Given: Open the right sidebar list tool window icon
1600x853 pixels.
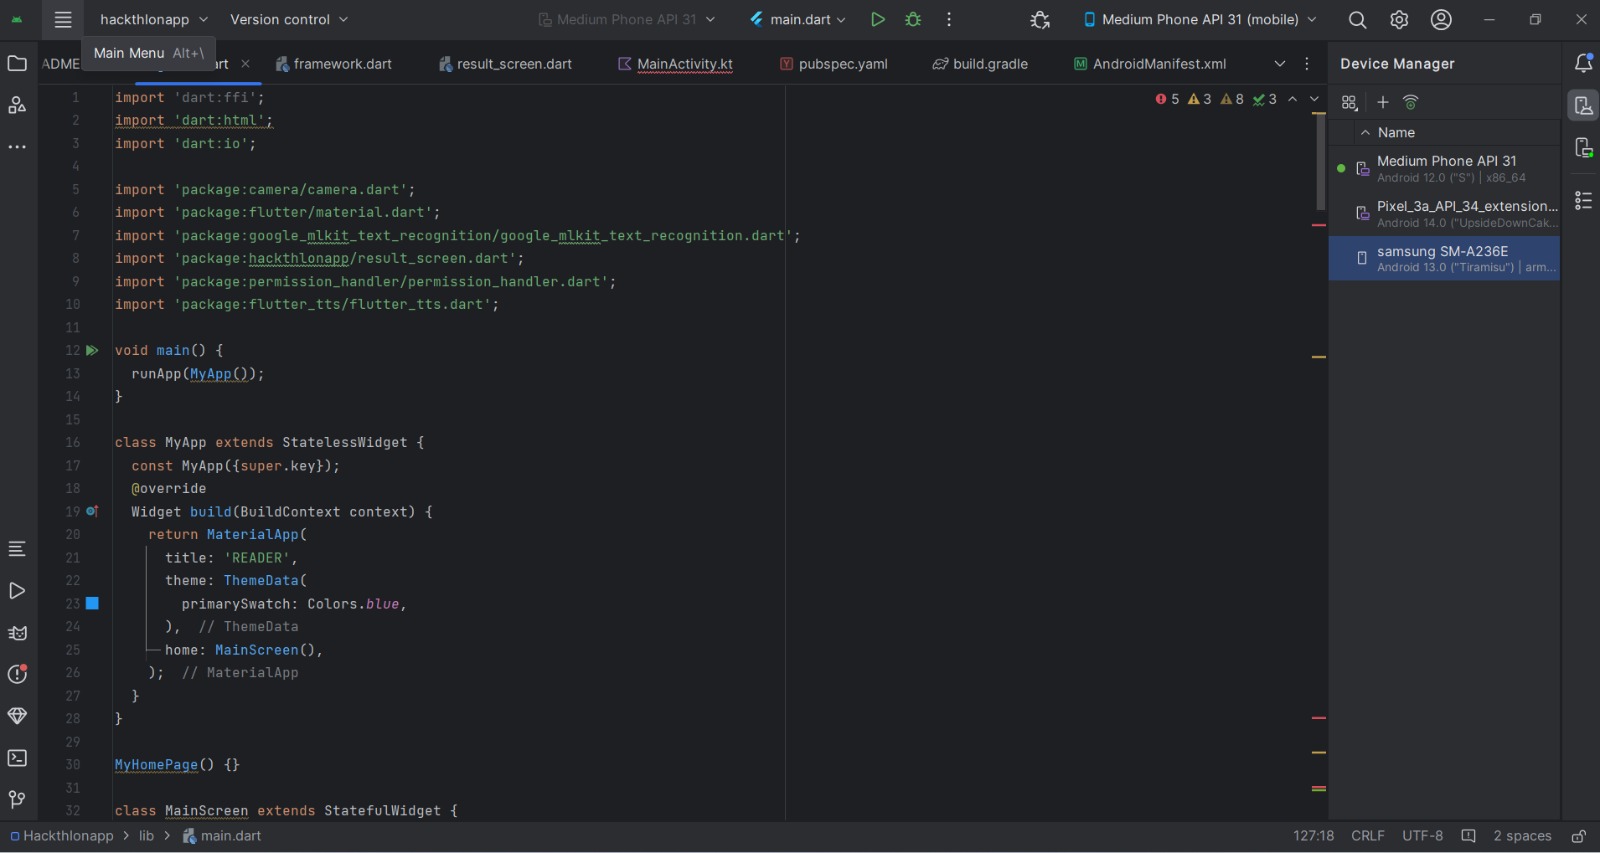Looking at the screenshot, I should (x=1583, y=201).
